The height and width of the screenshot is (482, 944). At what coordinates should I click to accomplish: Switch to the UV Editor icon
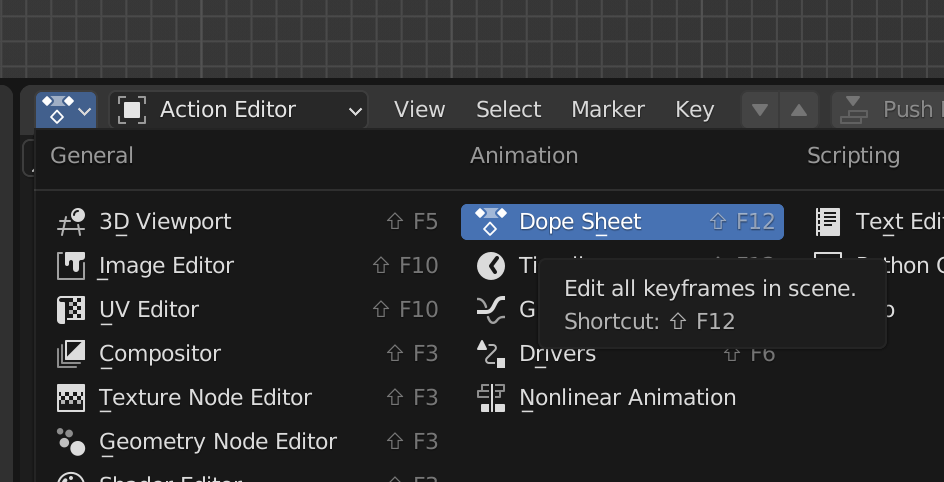click(72, 310)
